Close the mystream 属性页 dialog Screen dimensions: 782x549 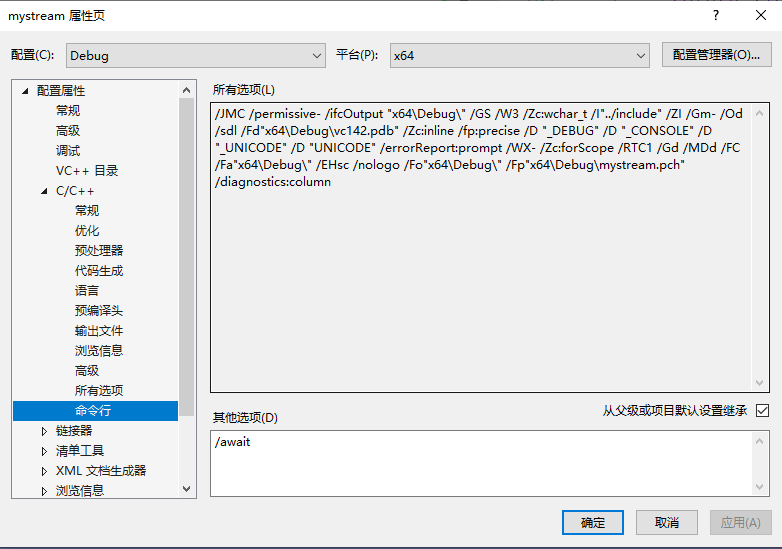point(761,15)
